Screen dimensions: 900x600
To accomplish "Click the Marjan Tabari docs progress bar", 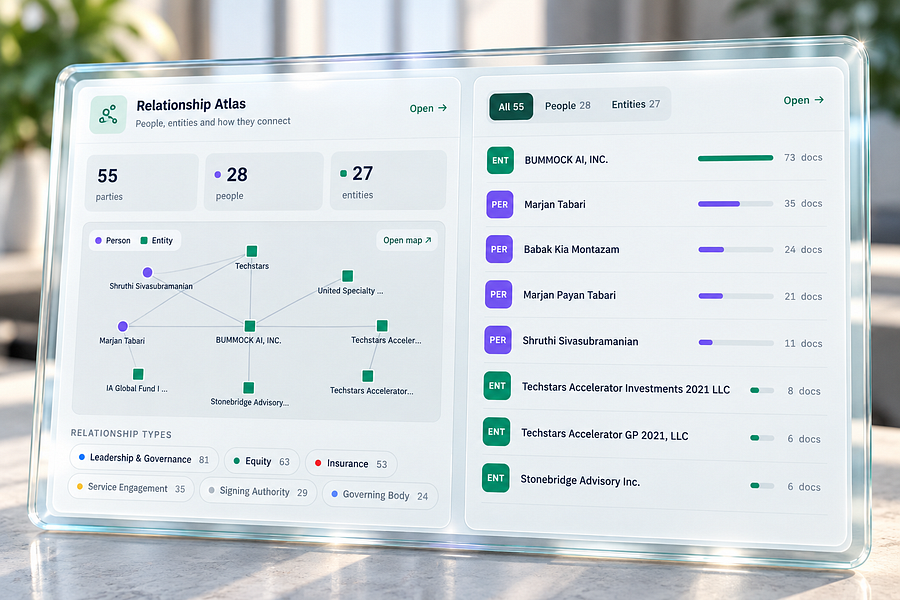I will coord(735,204).
